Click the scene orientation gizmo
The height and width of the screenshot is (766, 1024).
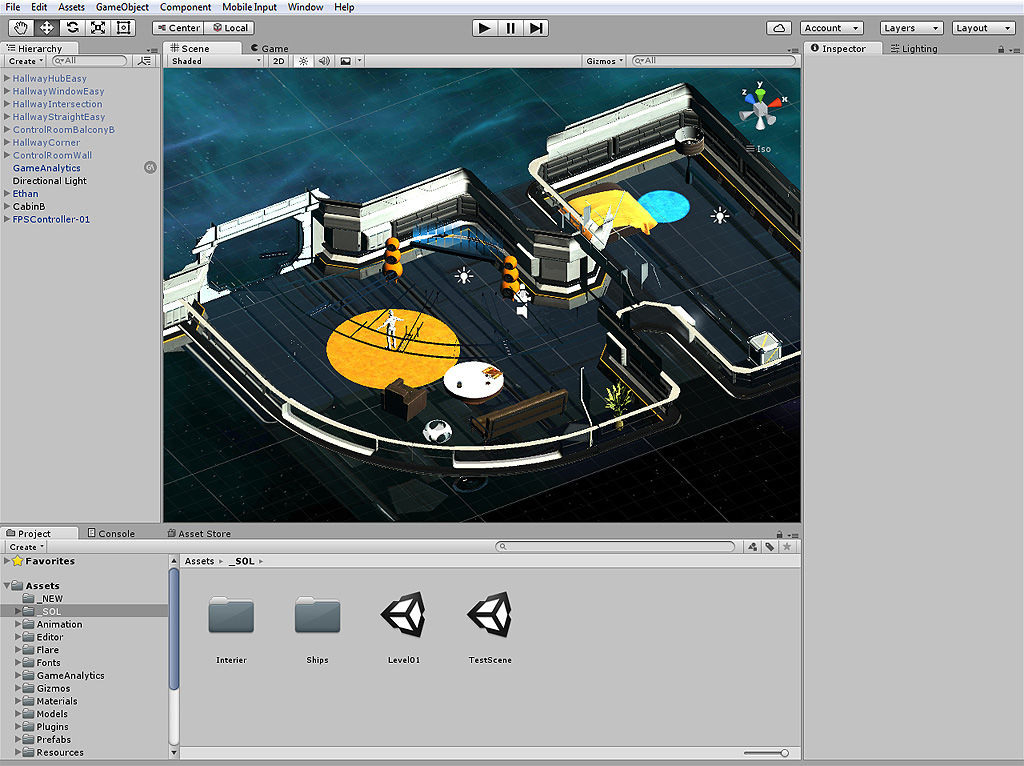click(760, 108)
